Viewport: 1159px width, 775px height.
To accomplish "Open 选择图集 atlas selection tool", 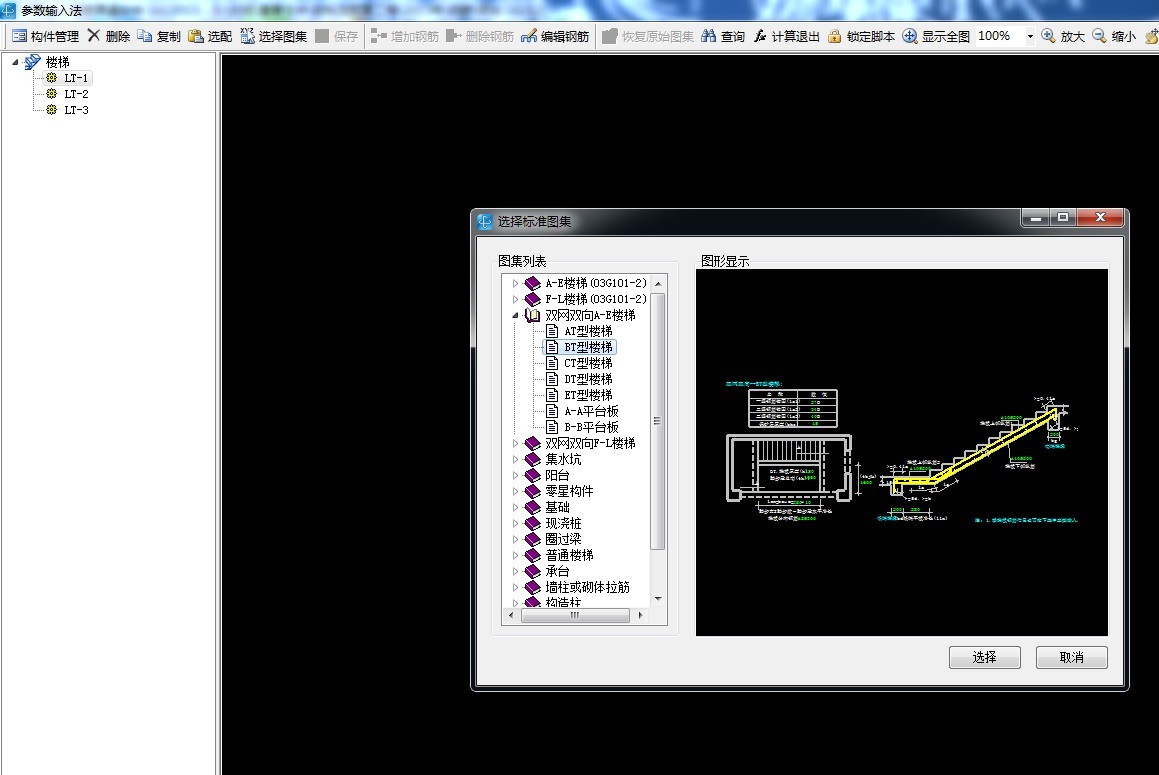I will (274, 36).
